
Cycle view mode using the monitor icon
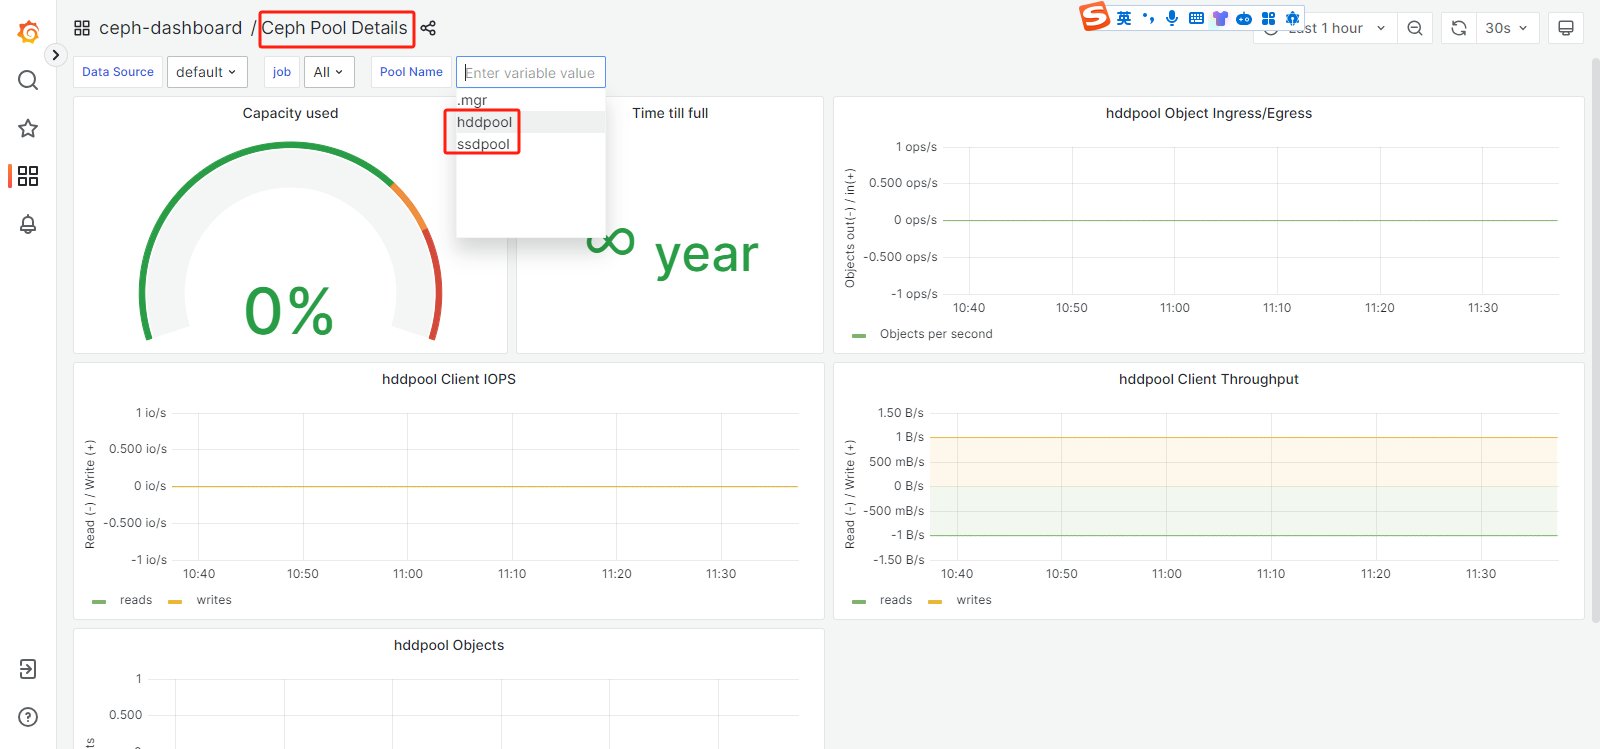1566,28
